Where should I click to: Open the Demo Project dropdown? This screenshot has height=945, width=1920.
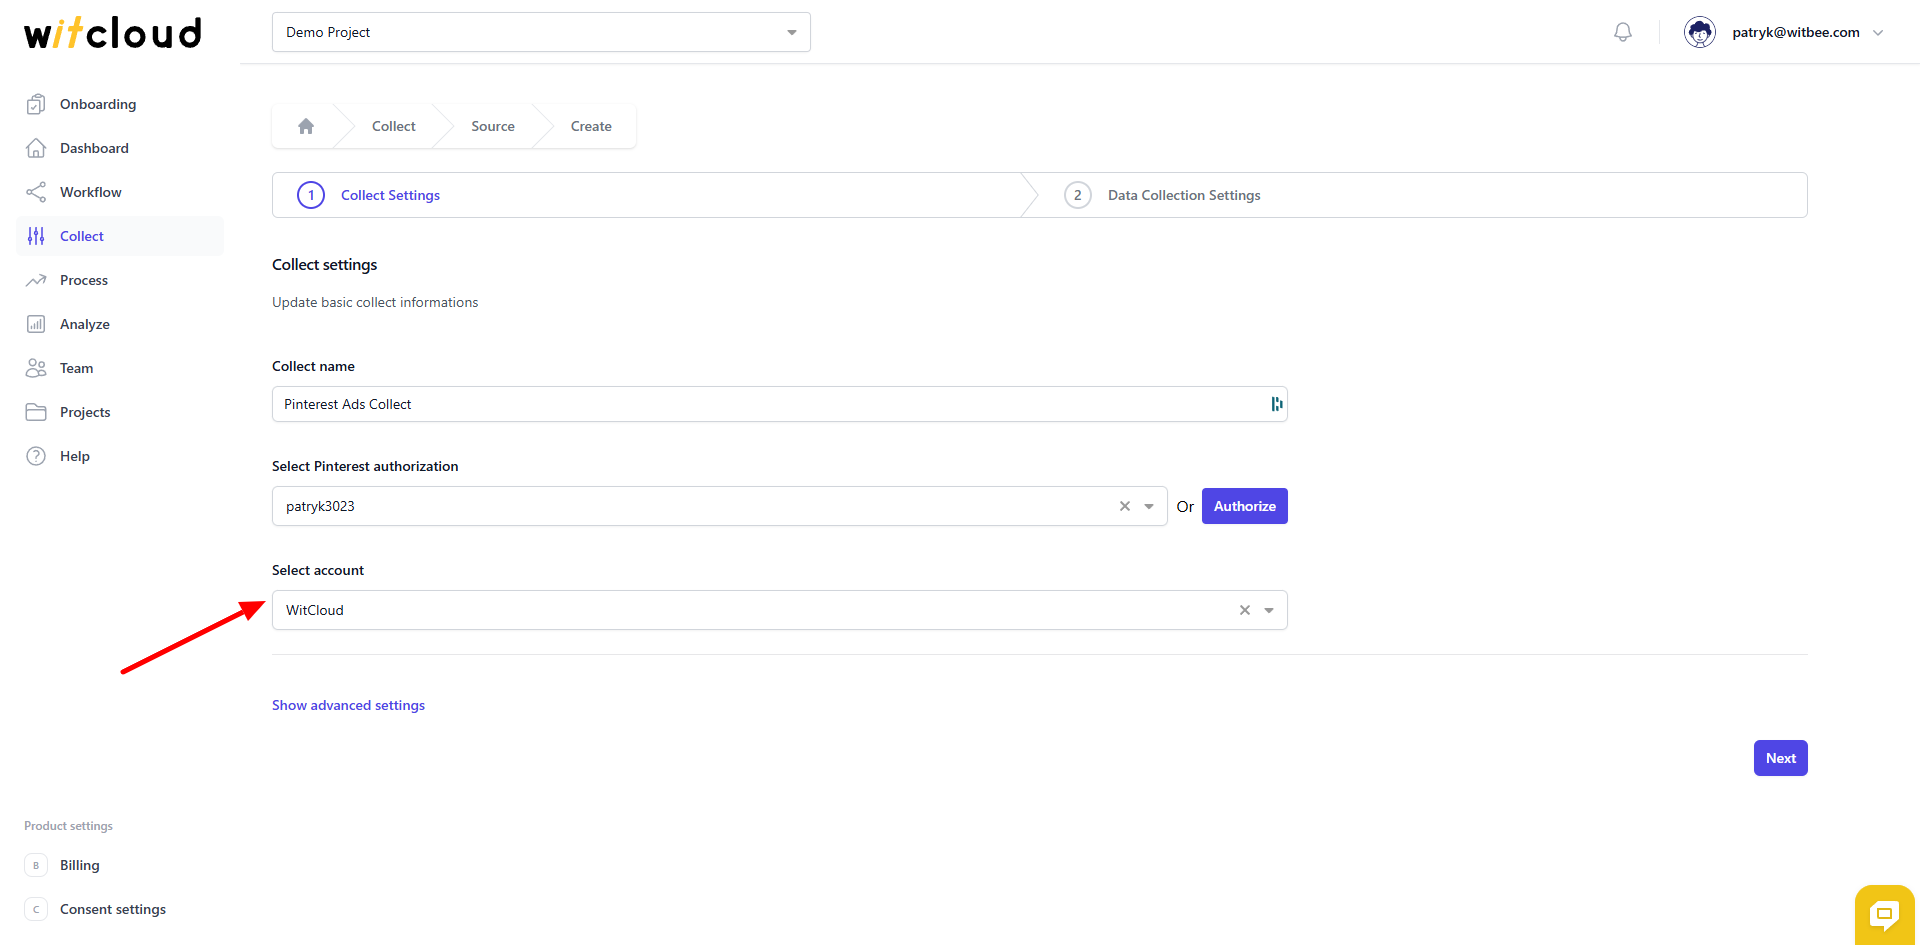click(x=541, y=32)
